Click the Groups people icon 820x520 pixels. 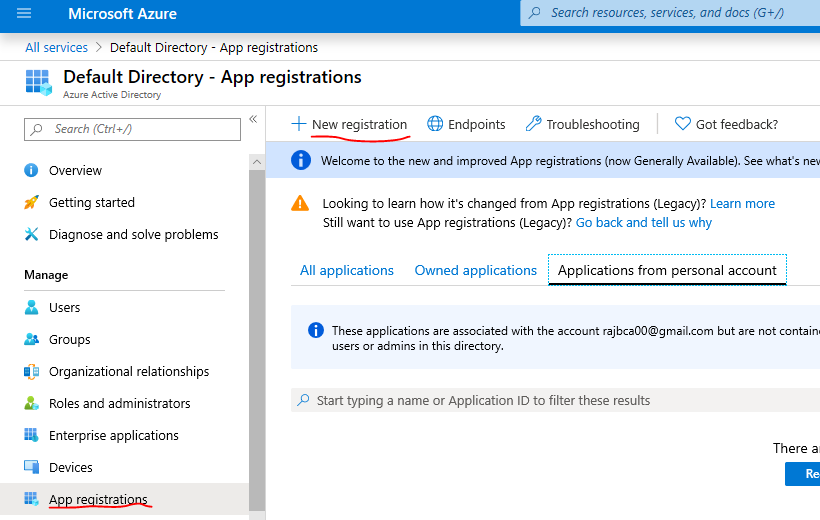tap(31, 340)
